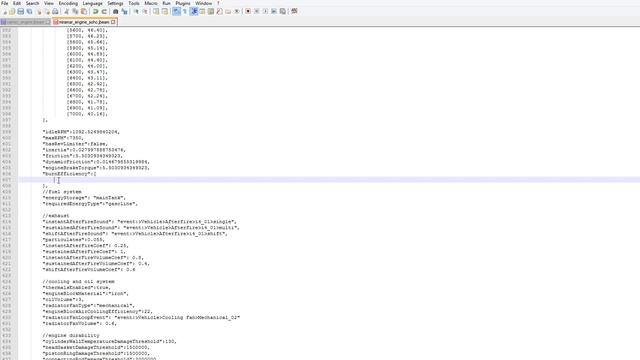Open the Encoding menu

pos(68,3)
